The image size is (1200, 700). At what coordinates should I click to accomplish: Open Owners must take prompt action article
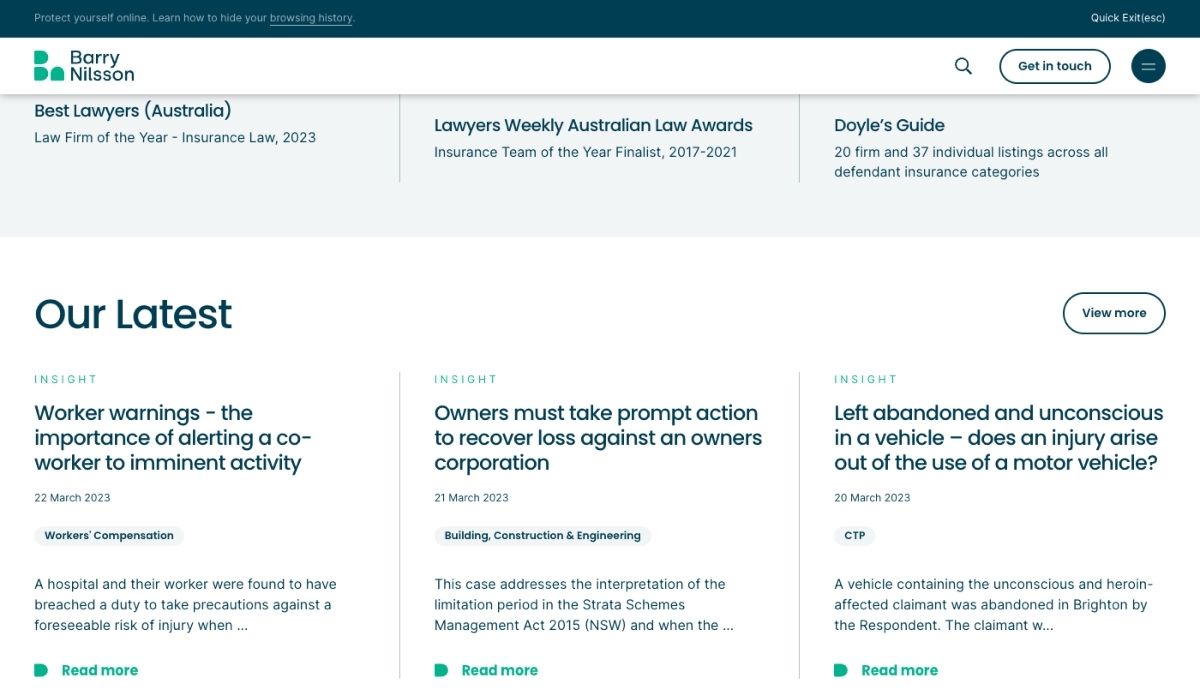click(597, 438)
